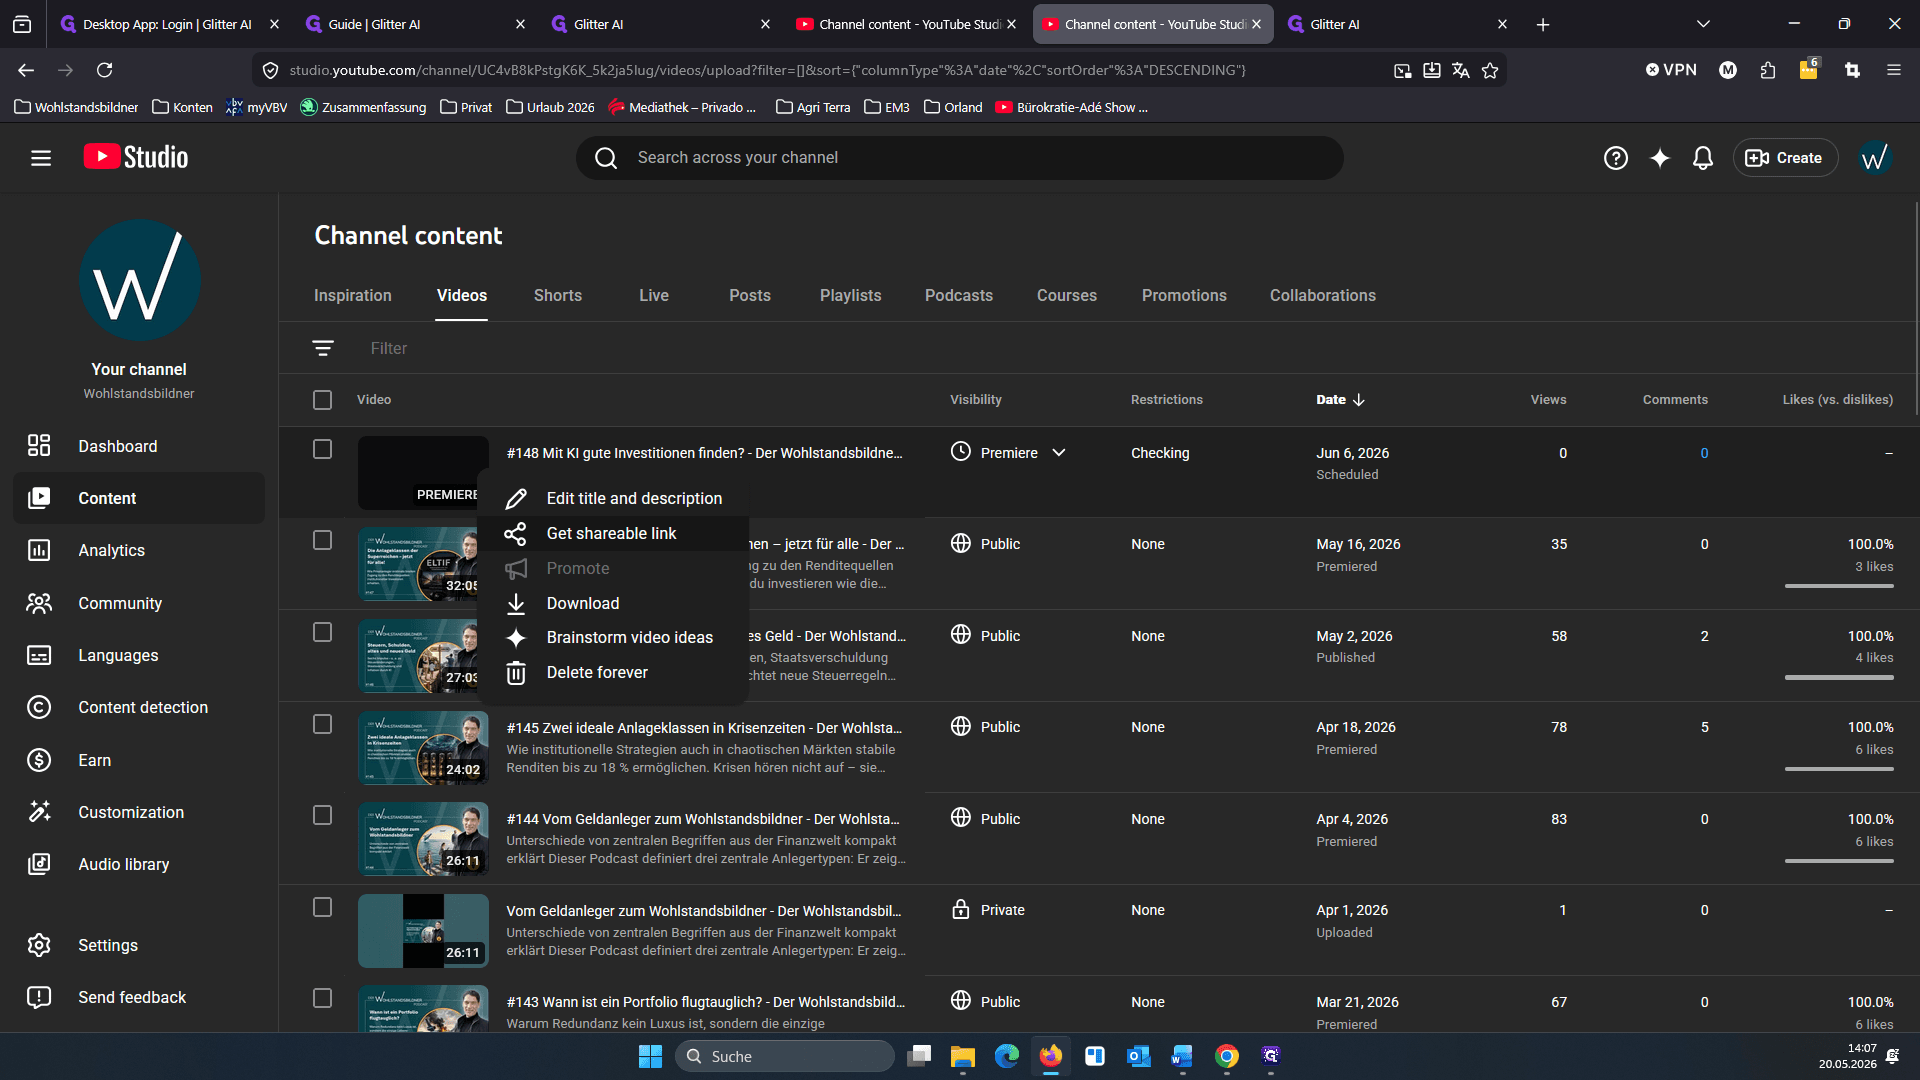Open the Create button

click(x=1784, y=158)
